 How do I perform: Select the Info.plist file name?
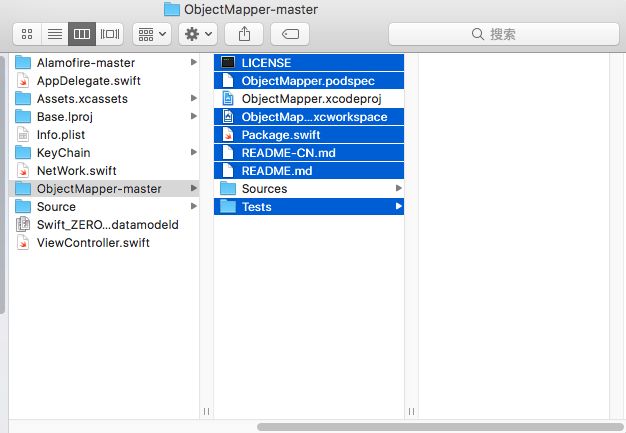coord(61,134)
